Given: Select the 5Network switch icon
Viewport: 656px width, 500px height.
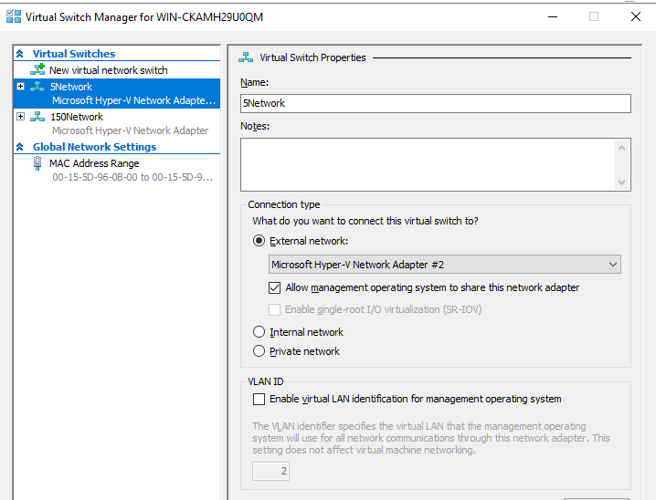Looking at the screenshot, I should [37, 87].
